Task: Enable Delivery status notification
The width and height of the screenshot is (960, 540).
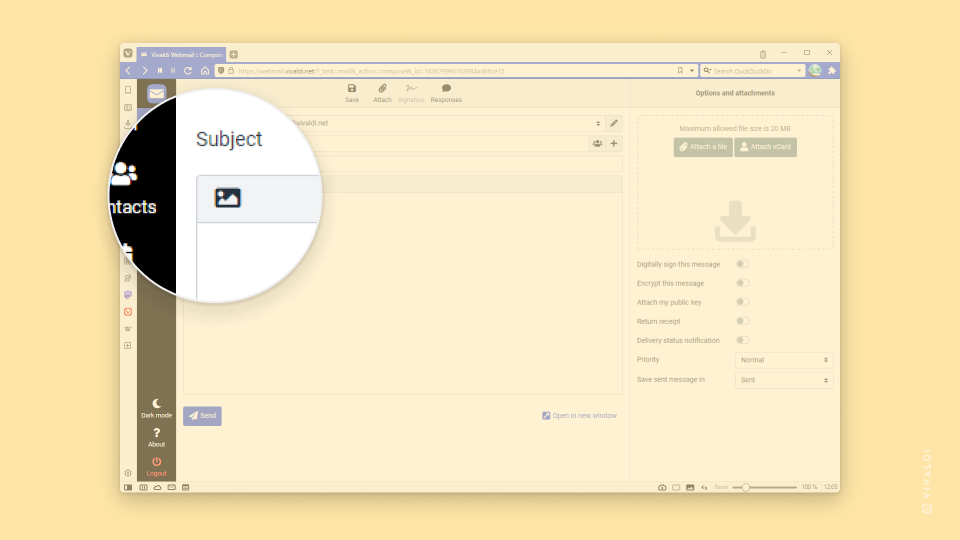Action: 743,340
